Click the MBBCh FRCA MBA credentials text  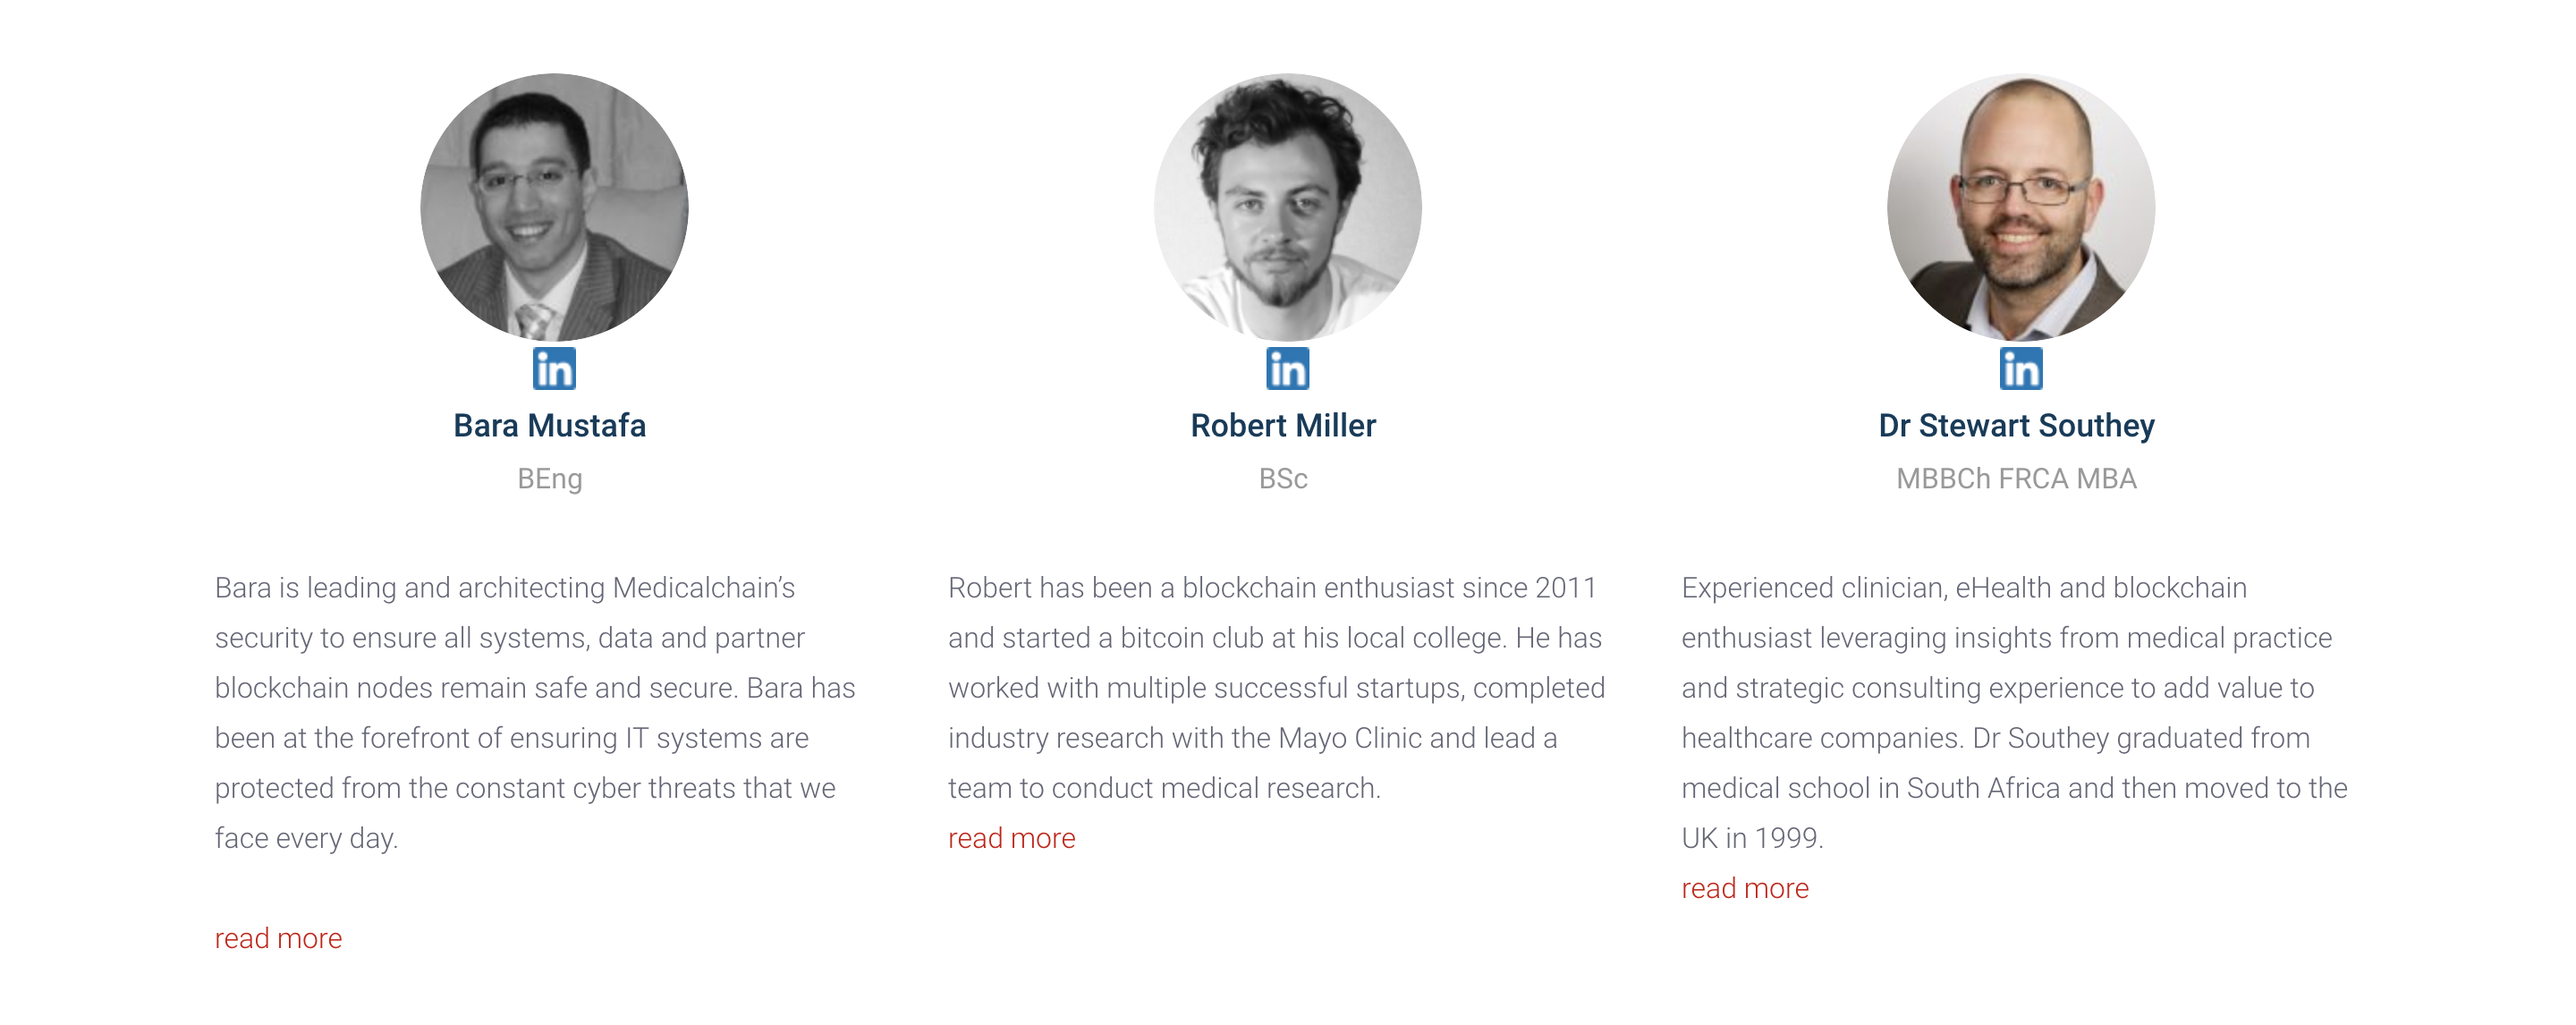pyautogui.click(x=2016, y=479)
